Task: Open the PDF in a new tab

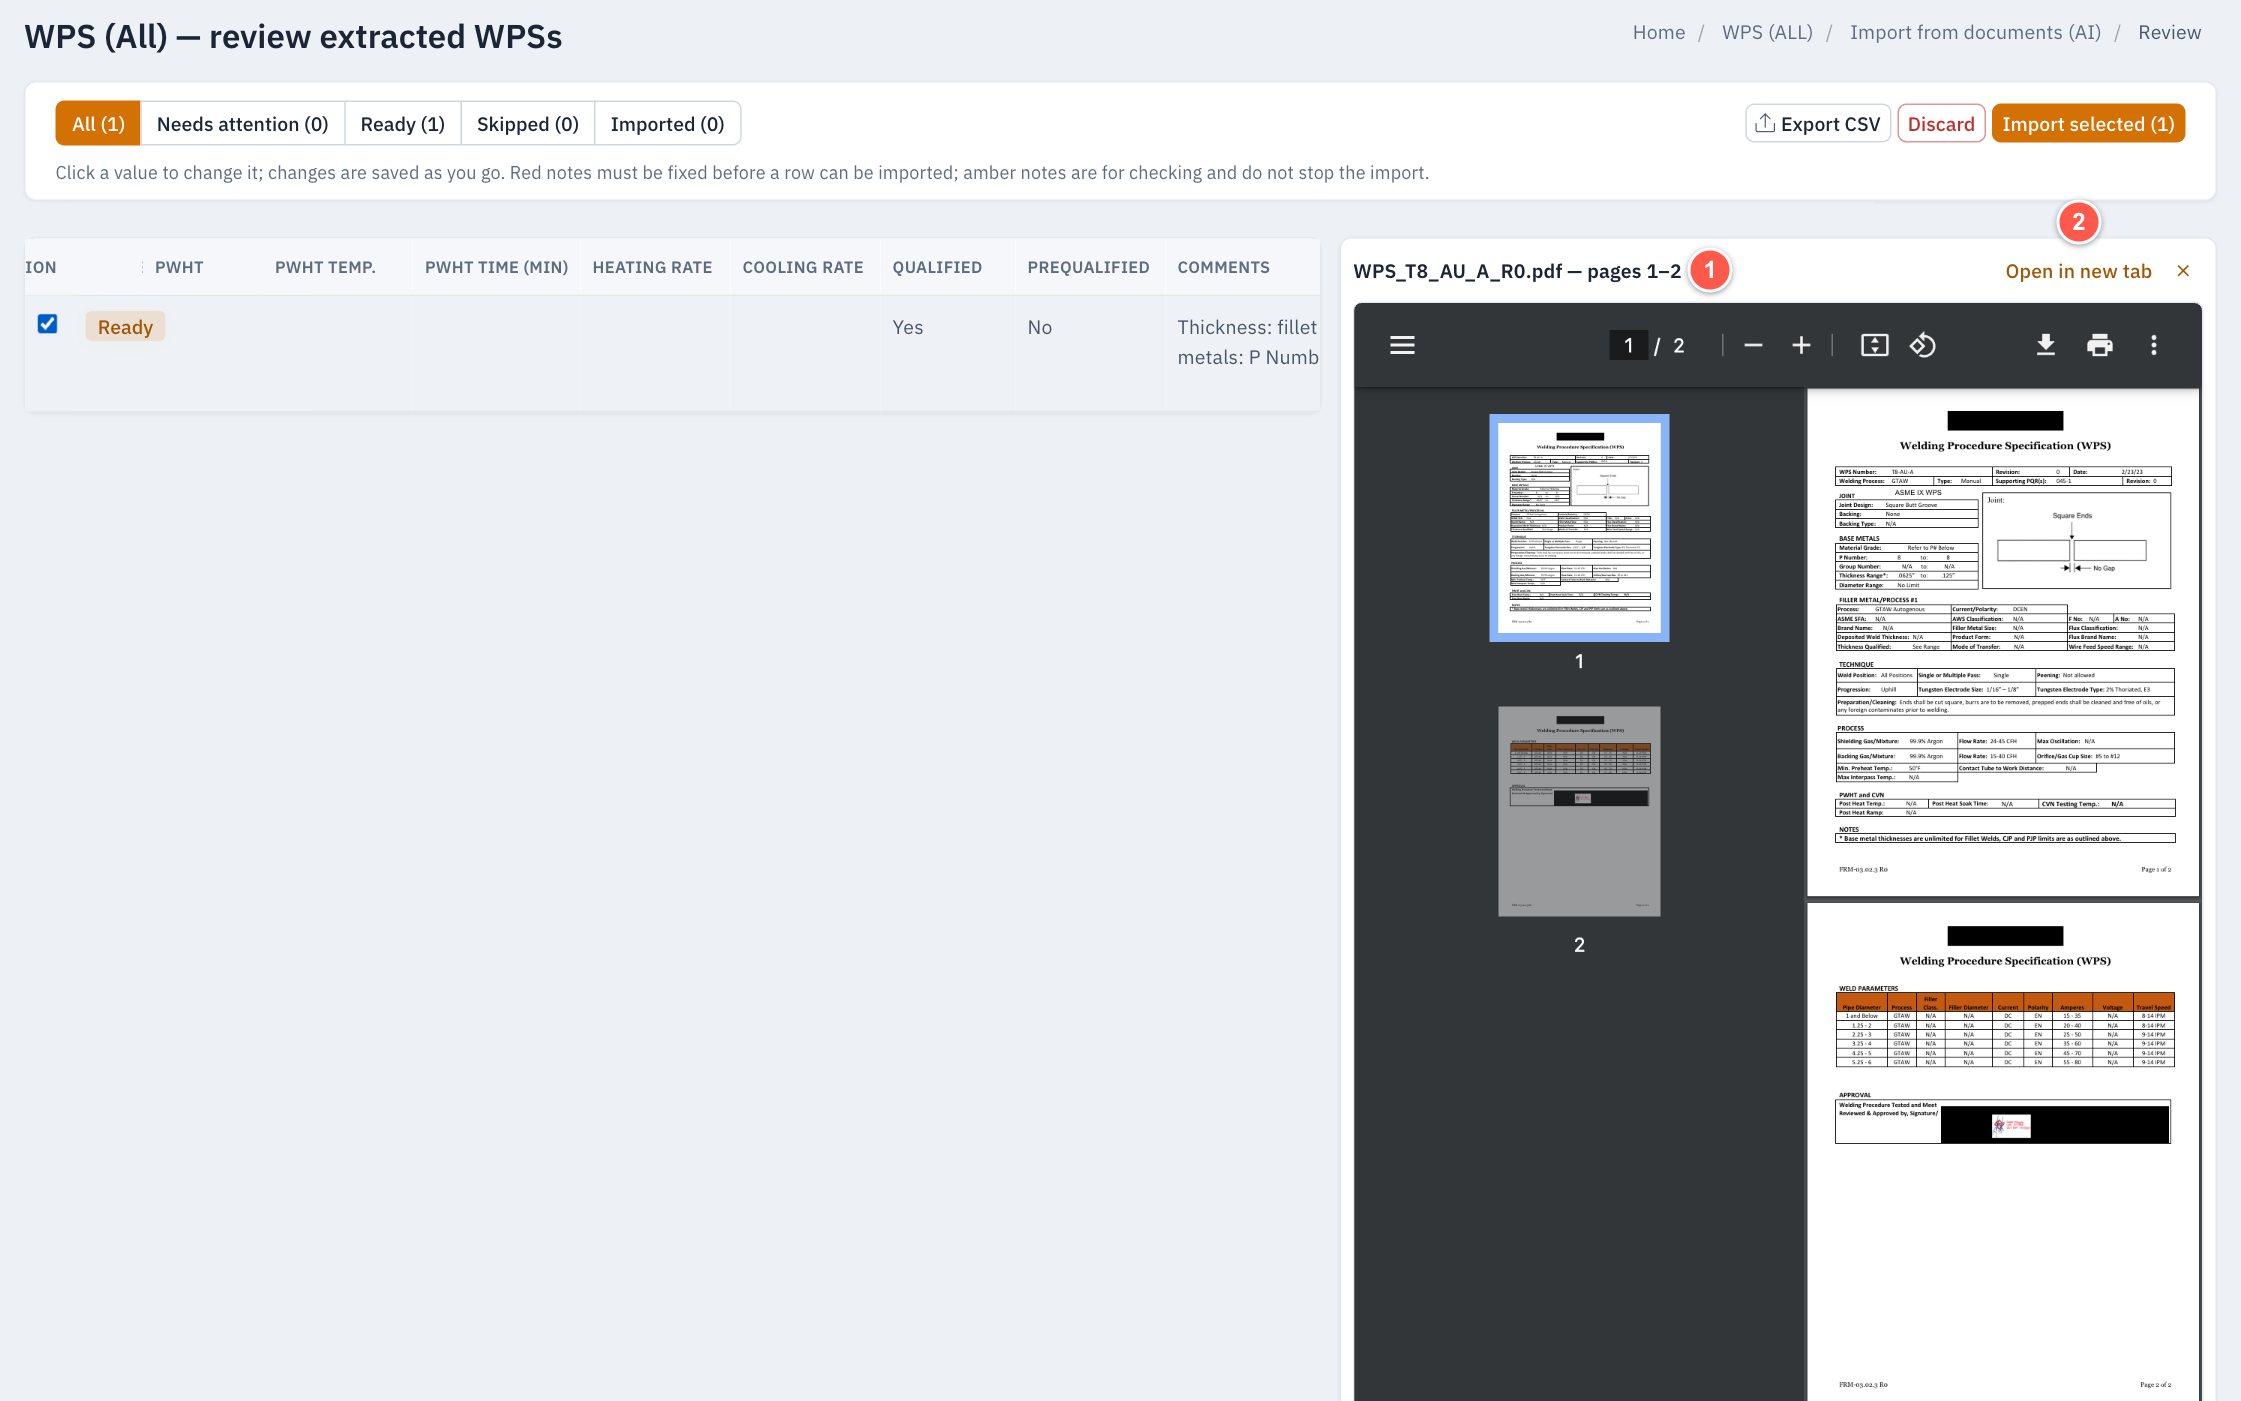Action: pos(2078,271)
